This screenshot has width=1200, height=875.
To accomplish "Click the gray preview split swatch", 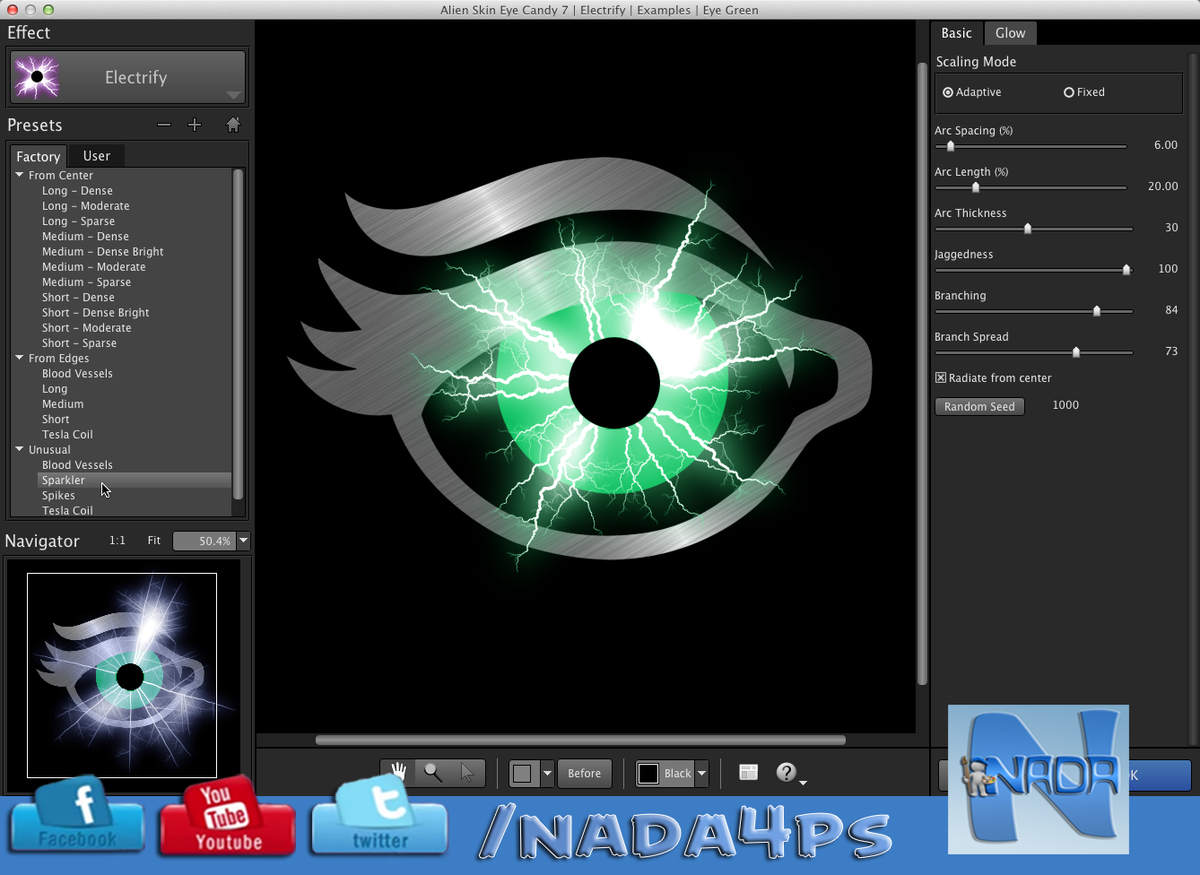I will coord(524,773).
